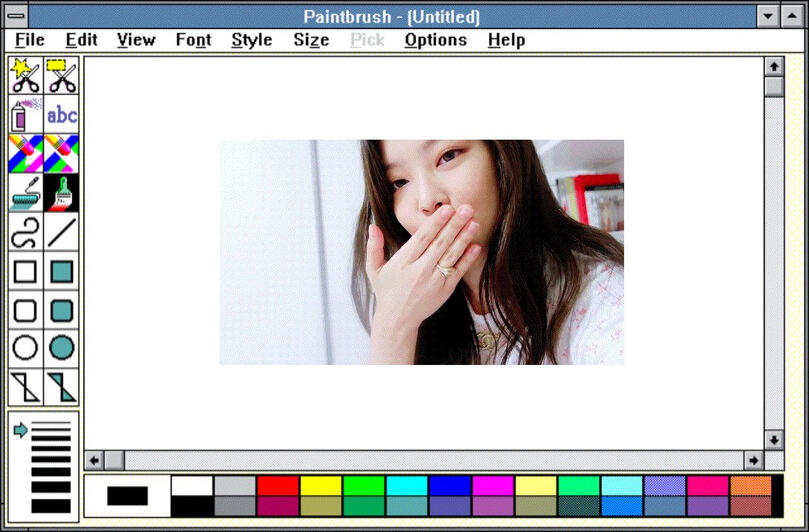Open the window Control menu box
This screenshot has width=809, height=532.
(x=17, y=17)
